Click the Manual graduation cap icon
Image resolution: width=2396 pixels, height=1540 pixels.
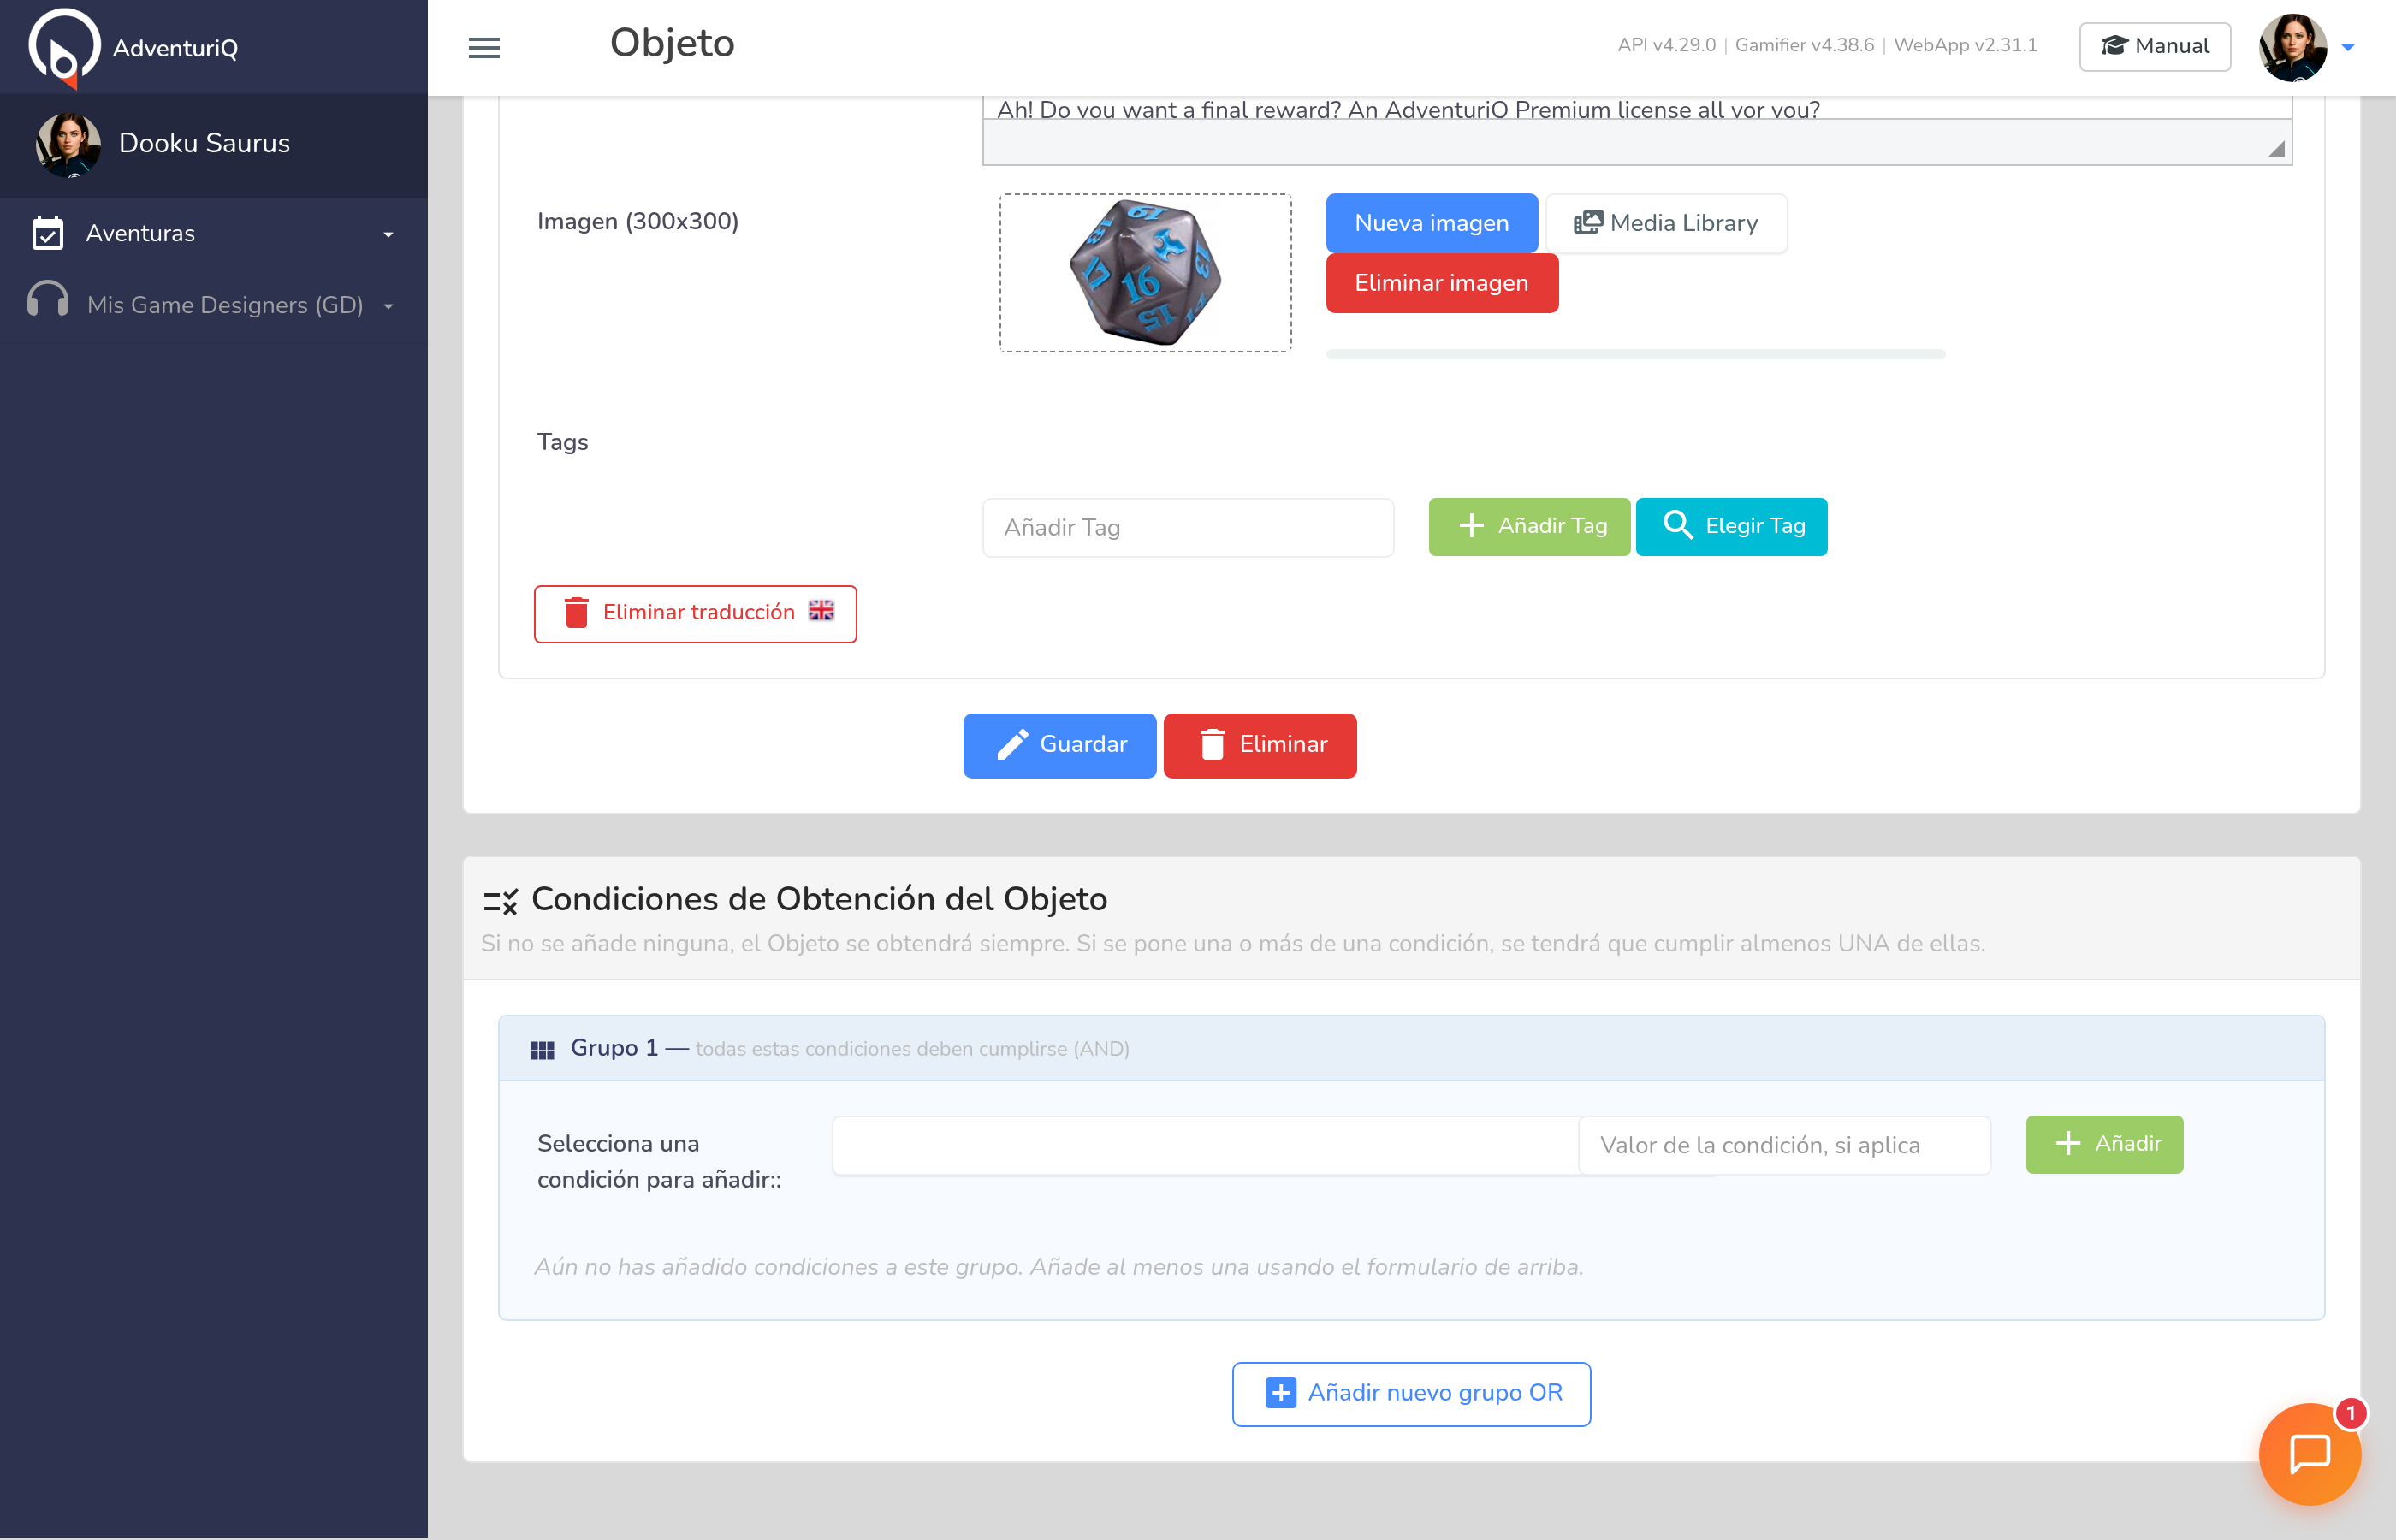[2114, 46]
